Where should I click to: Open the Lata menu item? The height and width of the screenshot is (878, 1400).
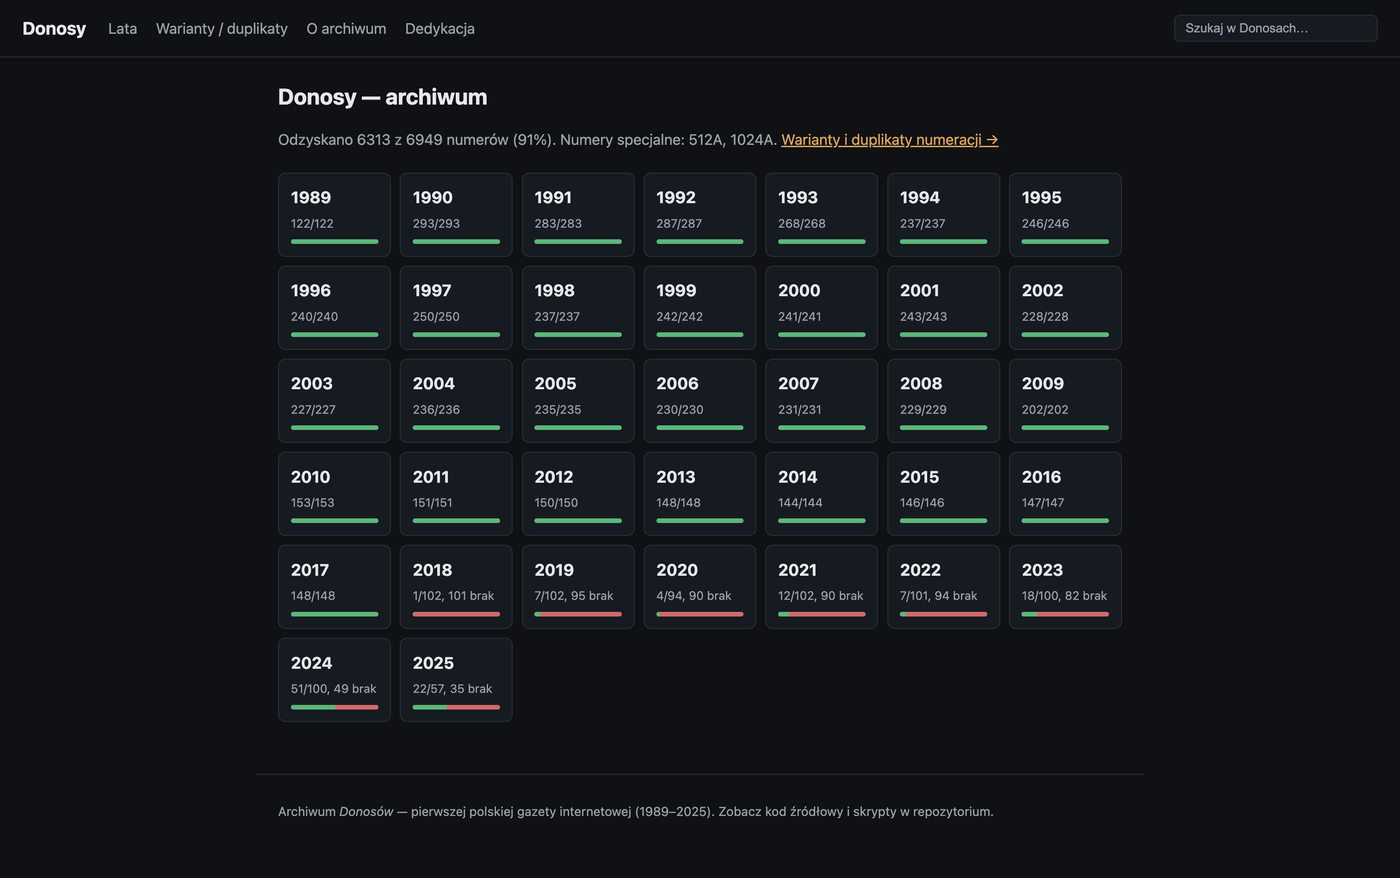pos(123,28)
